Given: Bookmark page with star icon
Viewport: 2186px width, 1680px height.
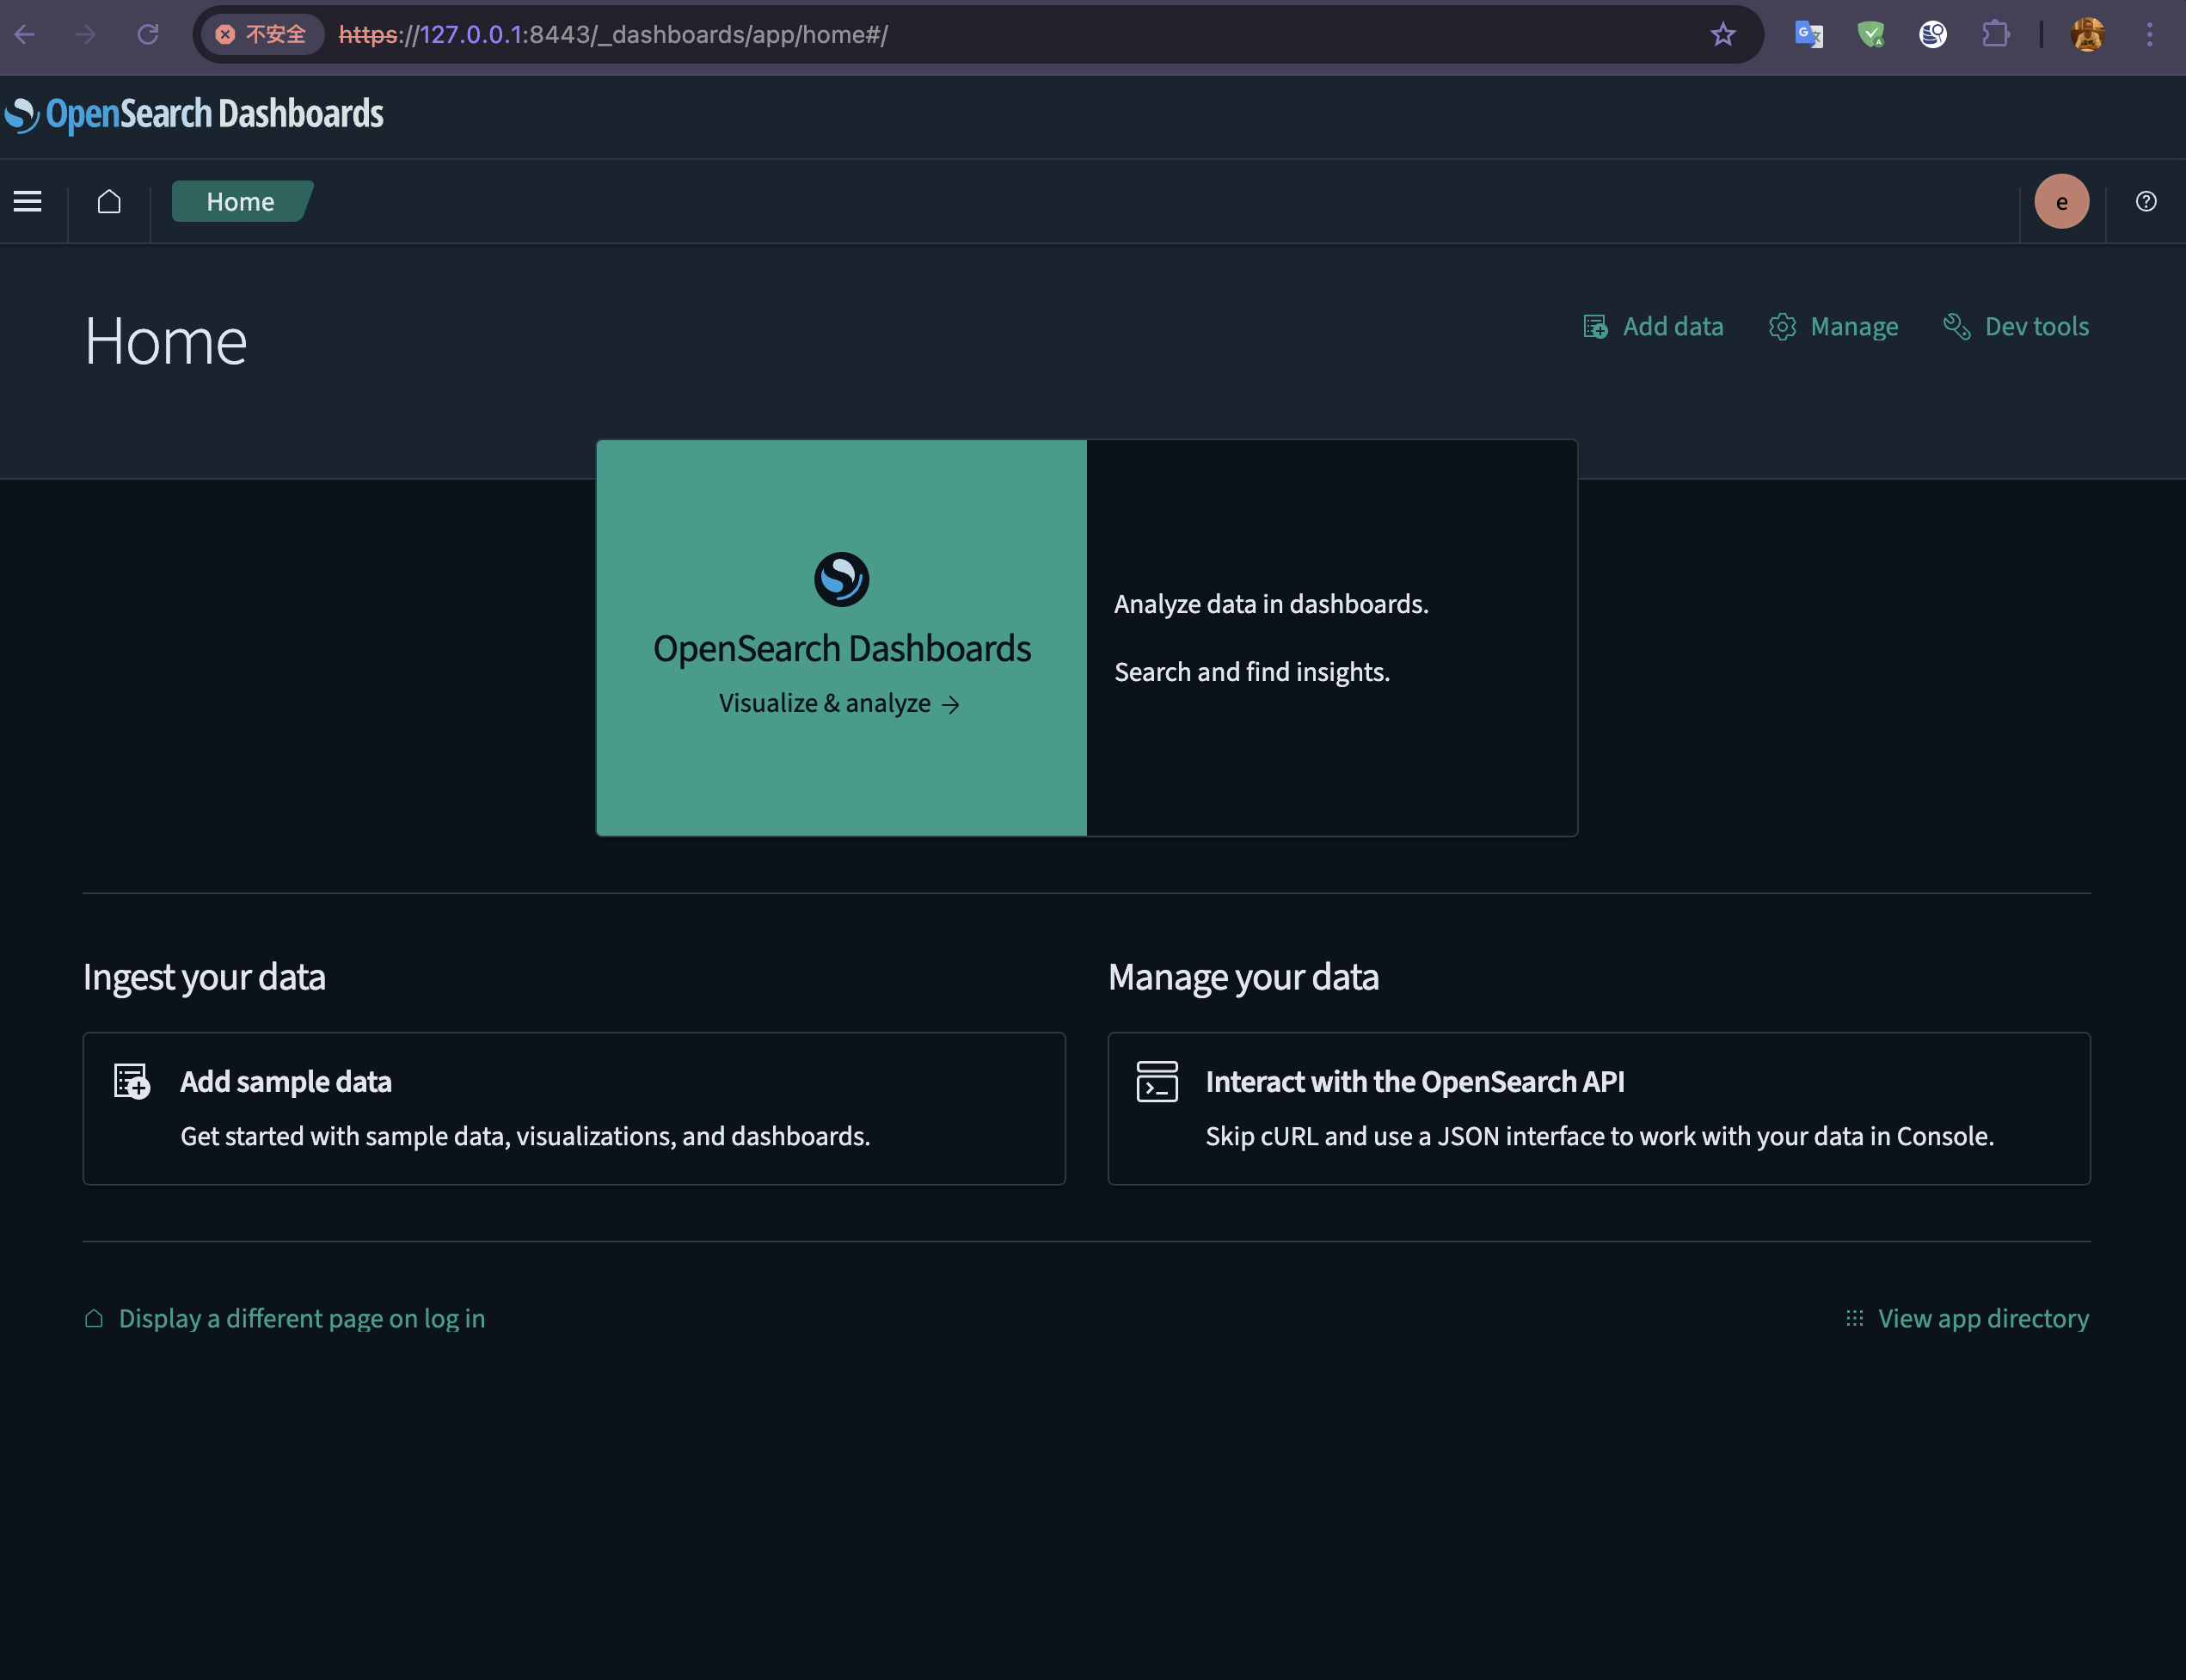Looking at the screenshot, I should click(1722, 35).
